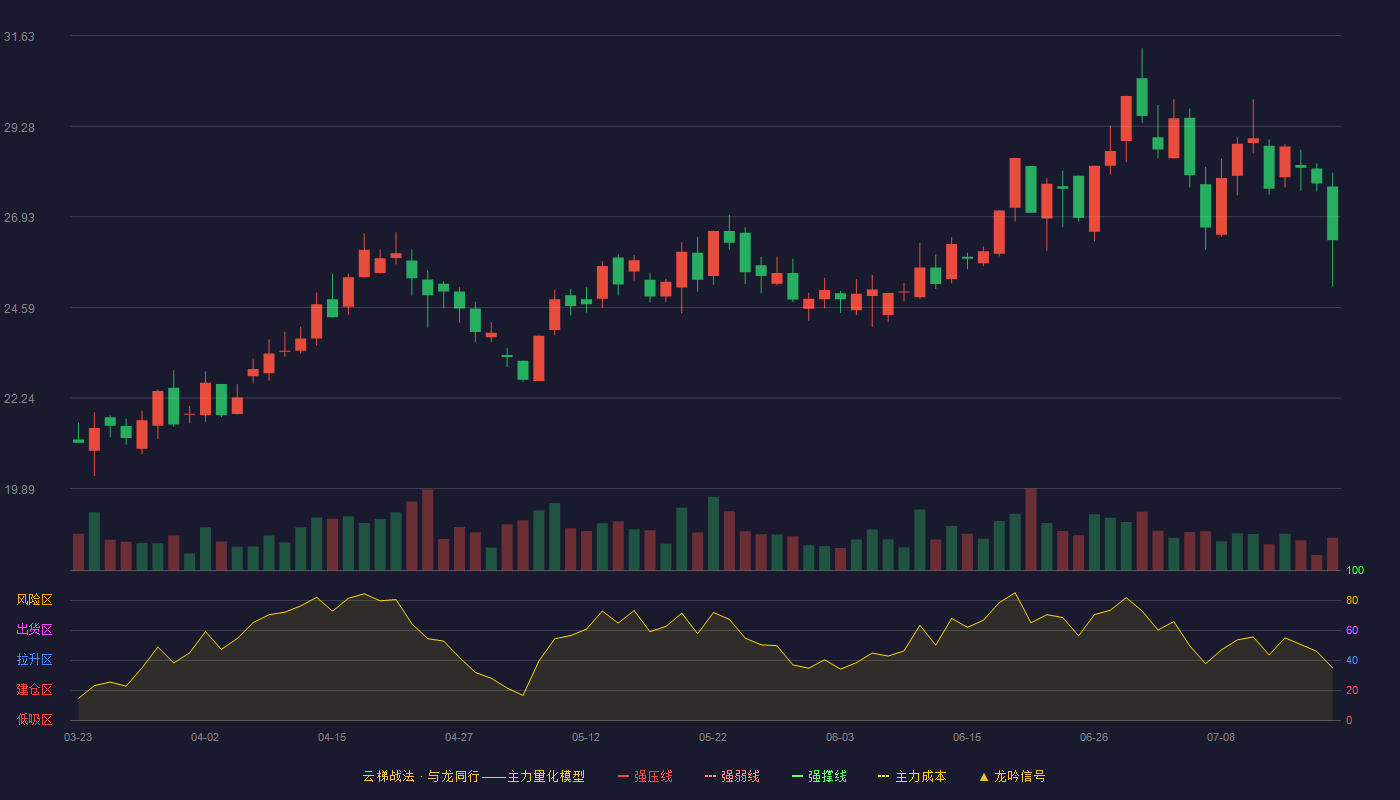Click the 07-08 date axis label
This screenshot has height=800, width=1400.
1221,737
